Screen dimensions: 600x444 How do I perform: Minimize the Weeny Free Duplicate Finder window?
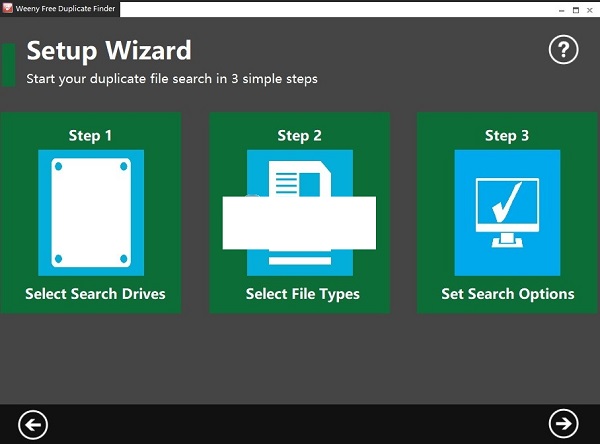tap(561, 10)
